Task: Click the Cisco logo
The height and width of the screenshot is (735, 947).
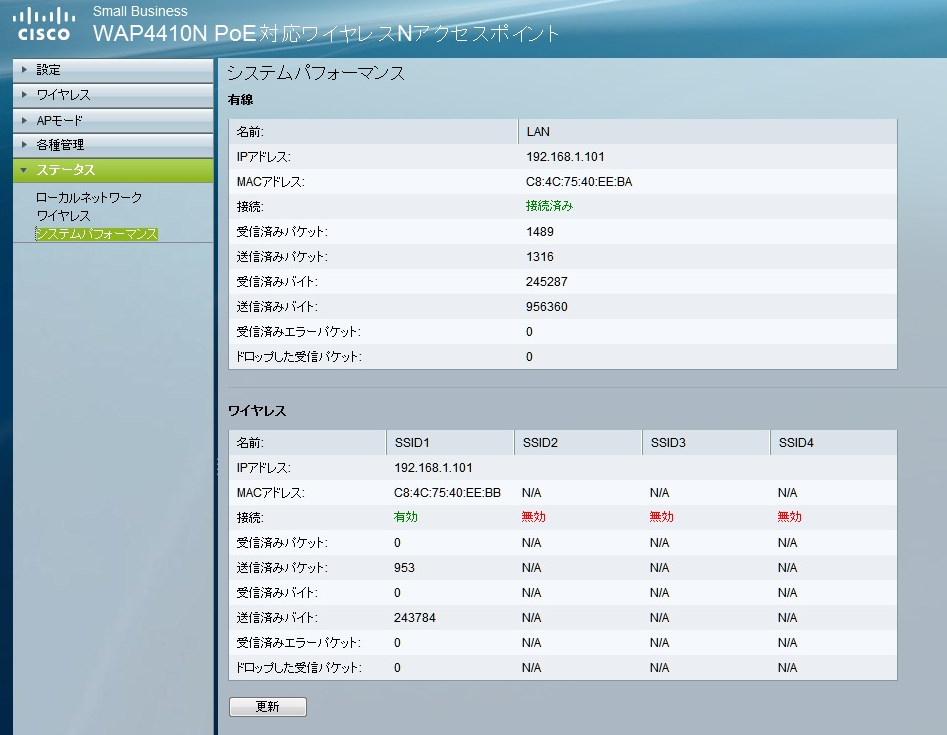Action: (43, 25)
